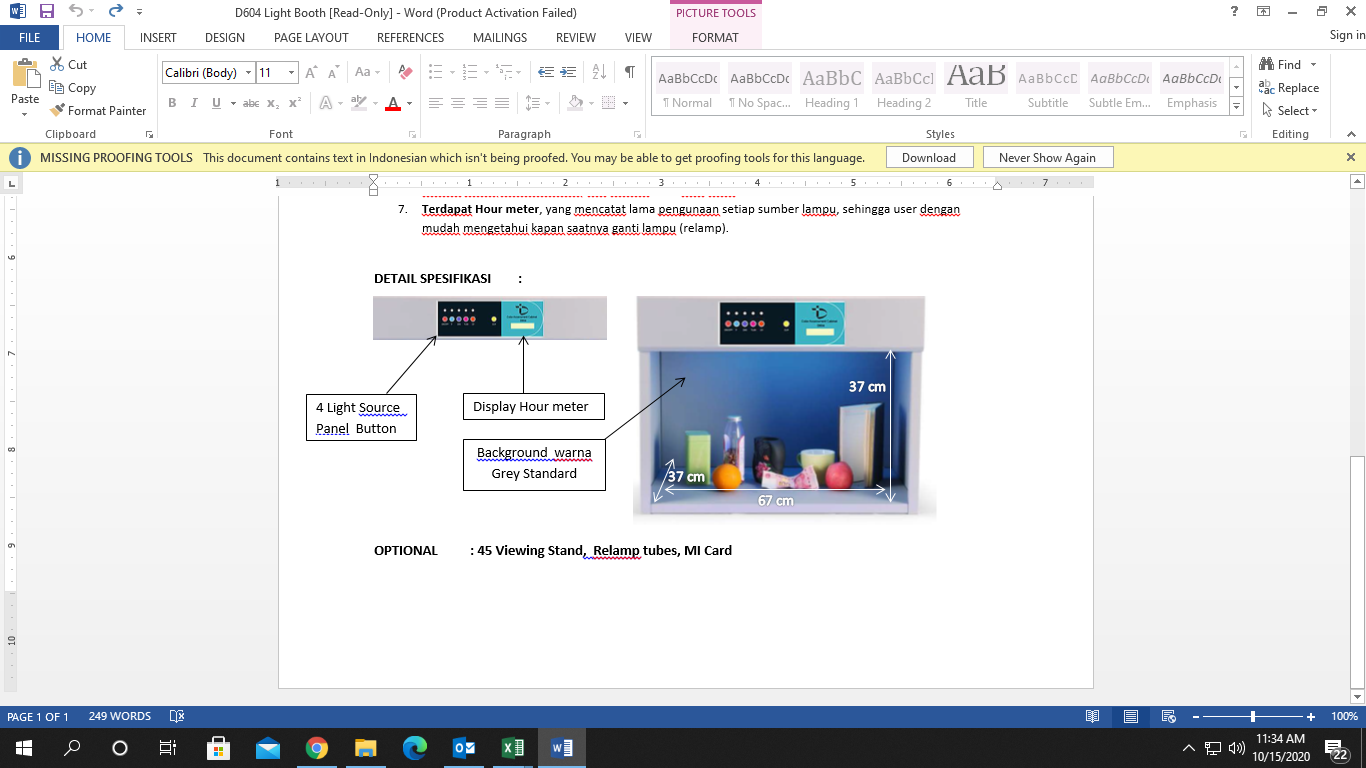Click the zoom slider in status bar
Image resolution: width=1366 pixels, height=768 pixels.
coord(1253,717)
